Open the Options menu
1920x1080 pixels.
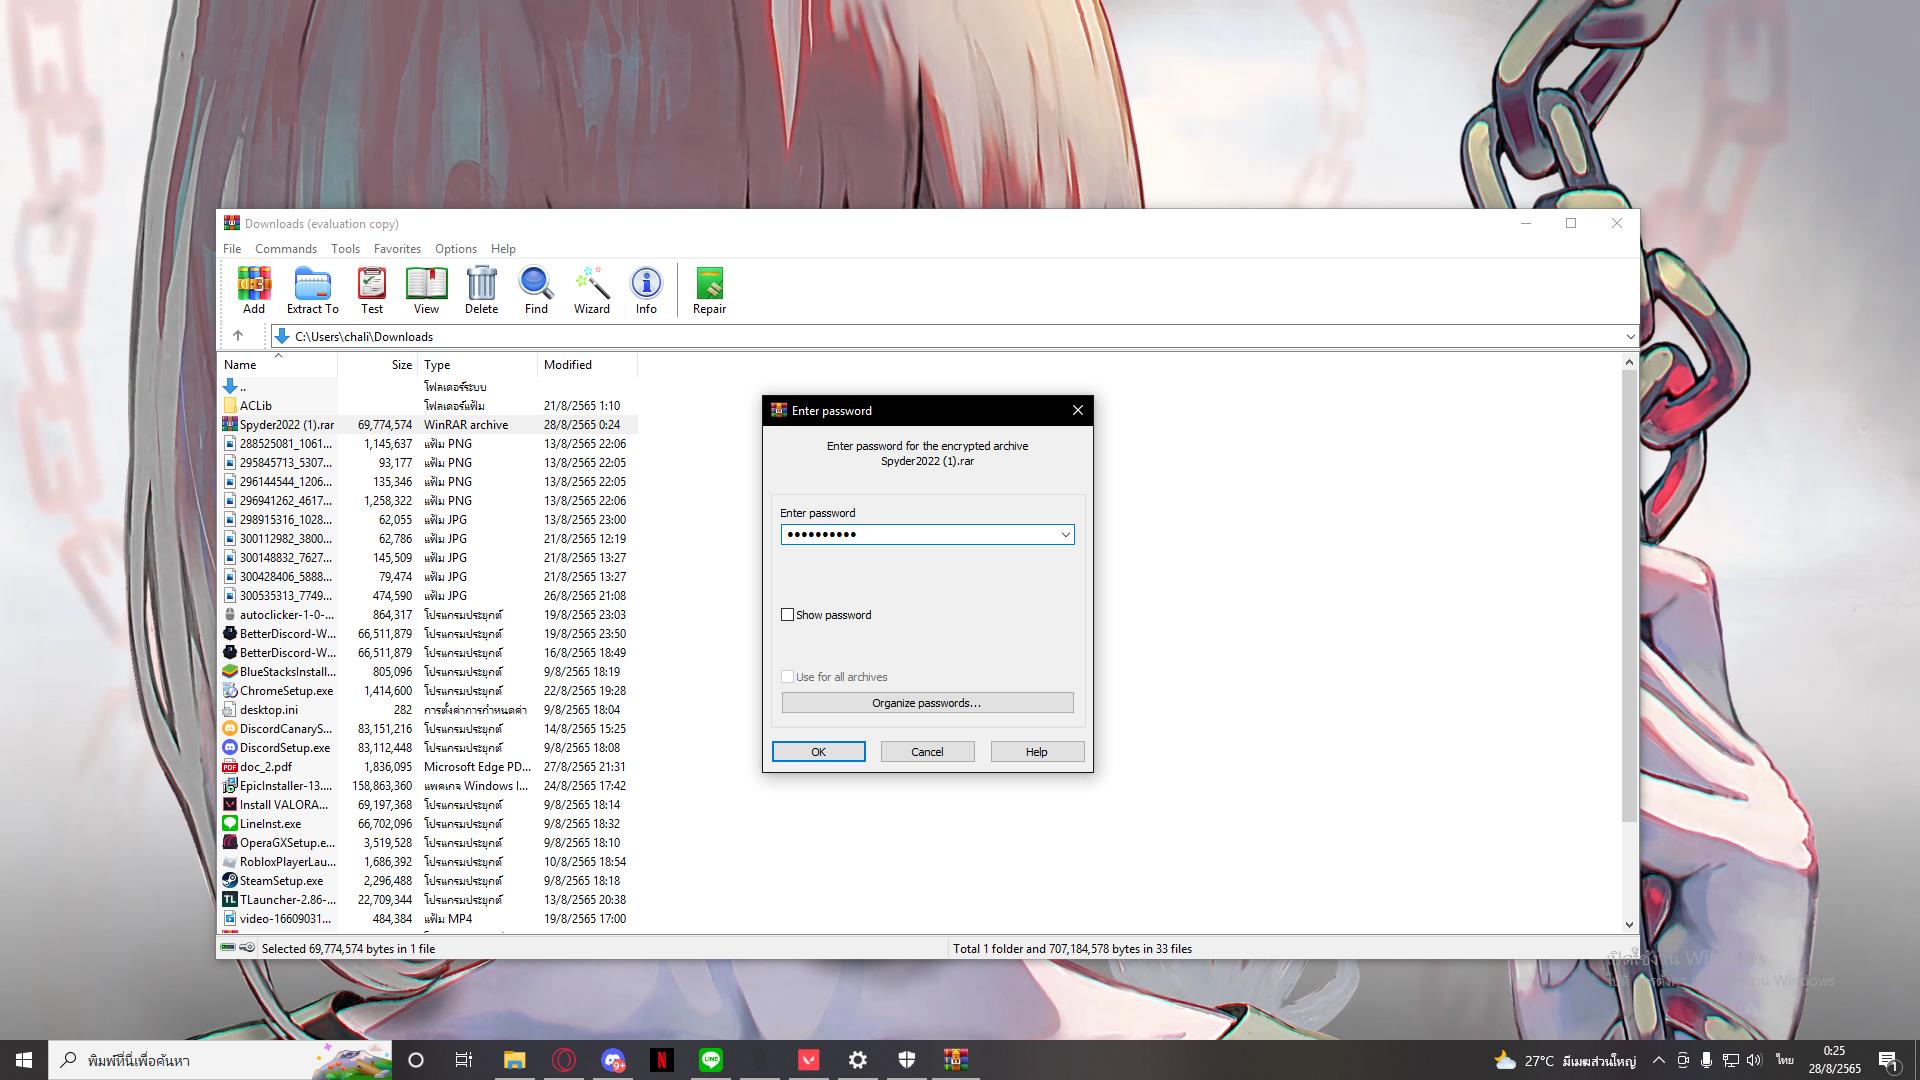(x=455, y=249)
